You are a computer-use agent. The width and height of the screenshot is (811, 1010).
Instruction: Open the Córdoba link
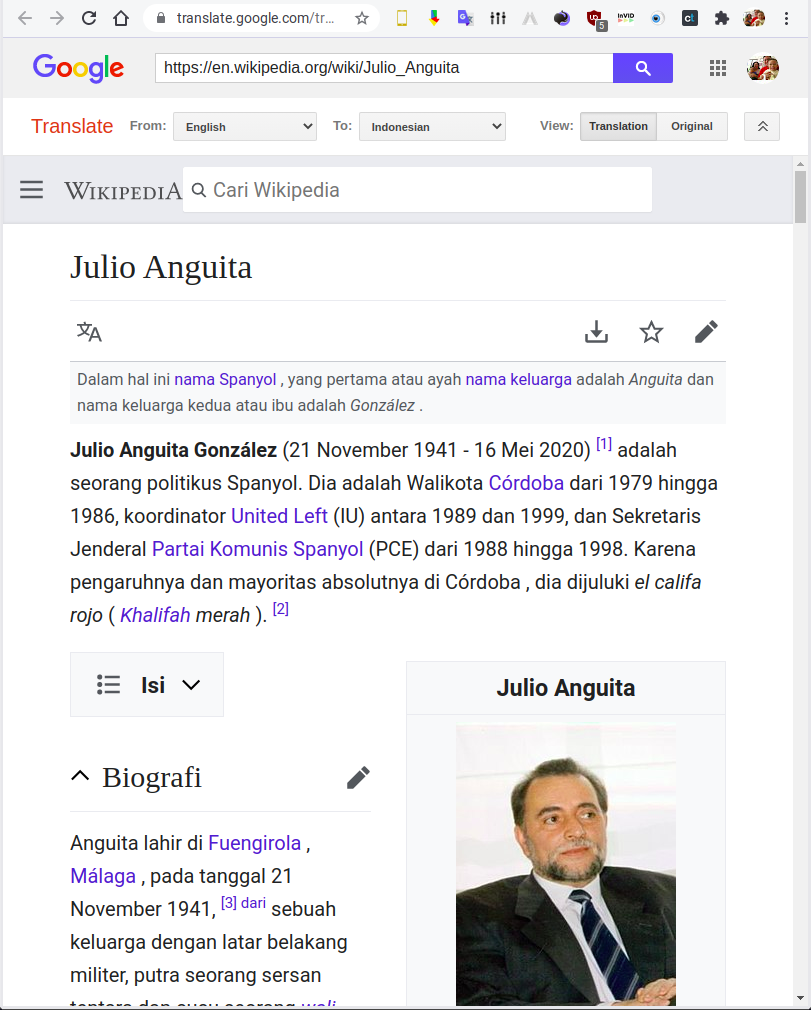pos(526,483)
